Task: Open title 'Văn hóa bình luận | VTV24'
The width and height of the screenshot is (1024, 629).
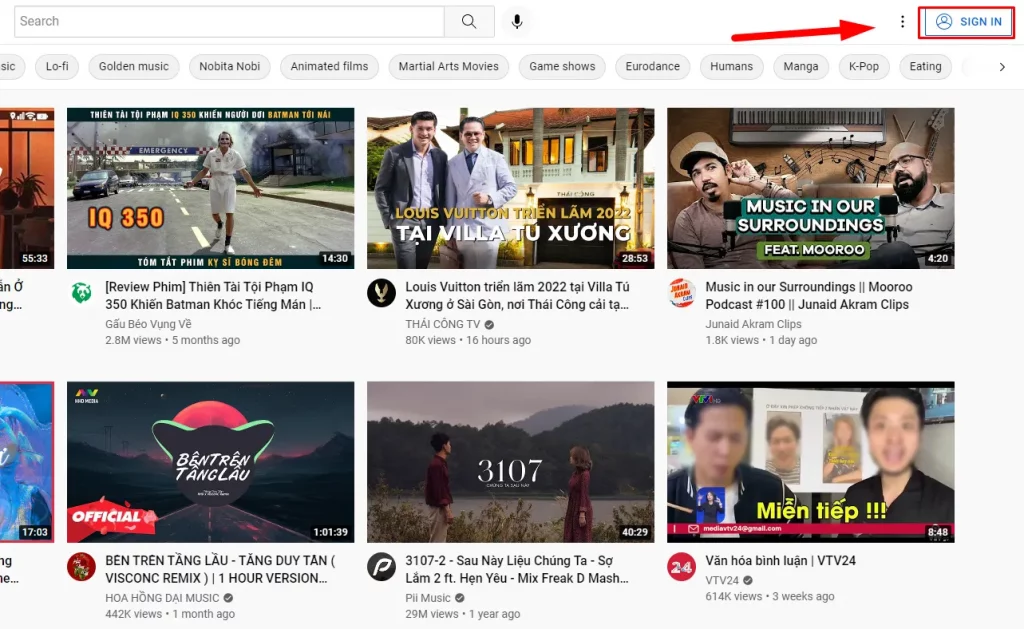Action: coord(780,560)
